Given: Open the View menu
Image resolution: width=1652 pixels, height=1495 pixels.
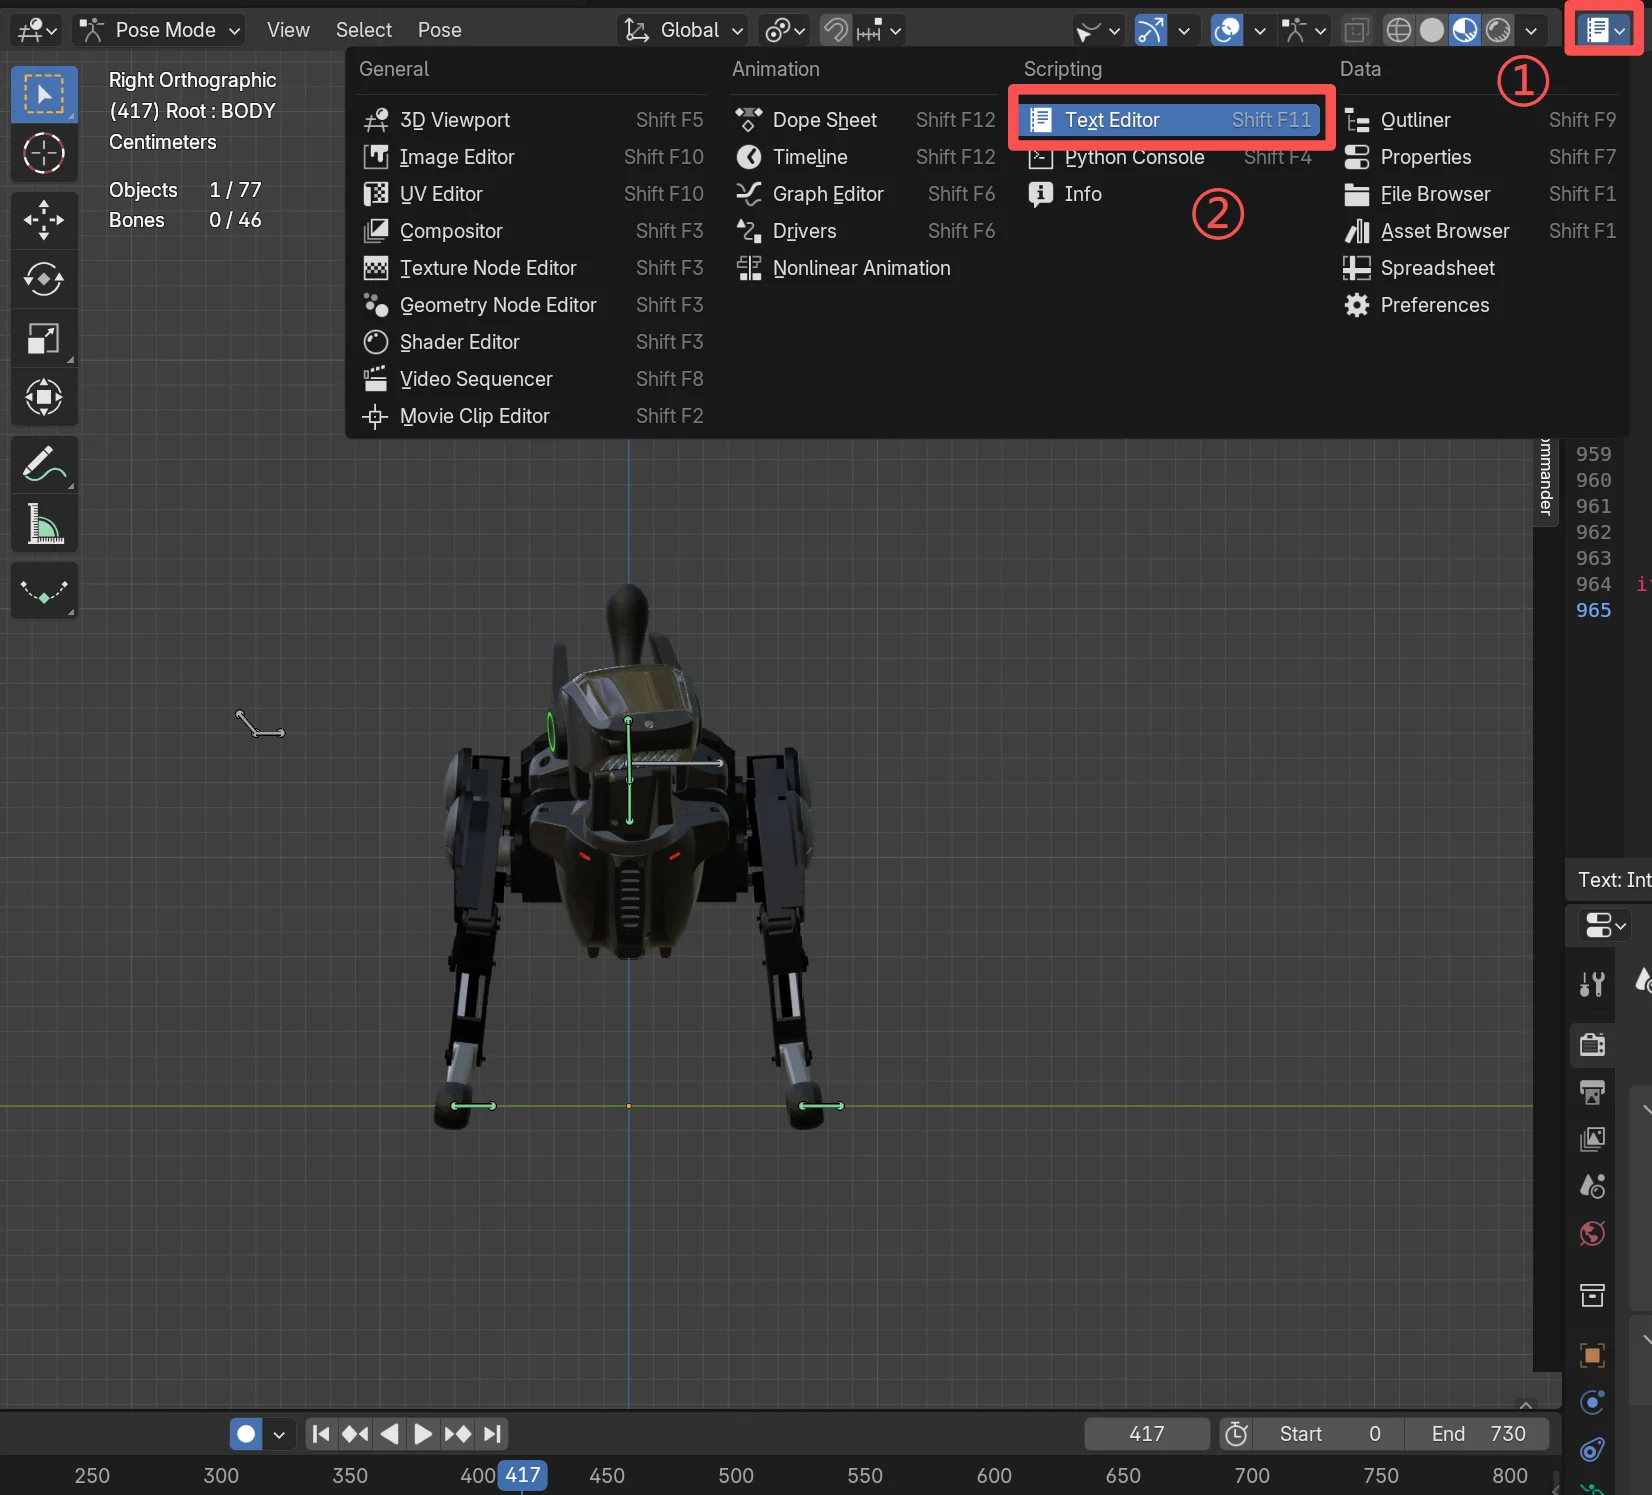Looking at the screenshot, I should tap(288, 30).
